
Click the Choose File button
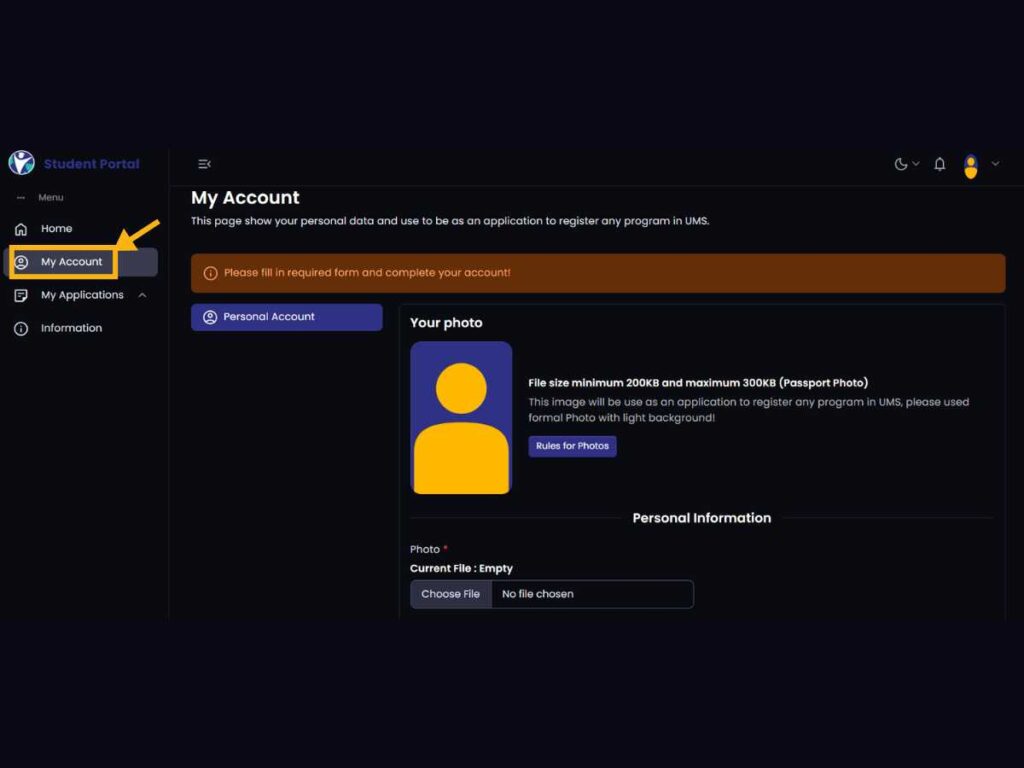451,594
